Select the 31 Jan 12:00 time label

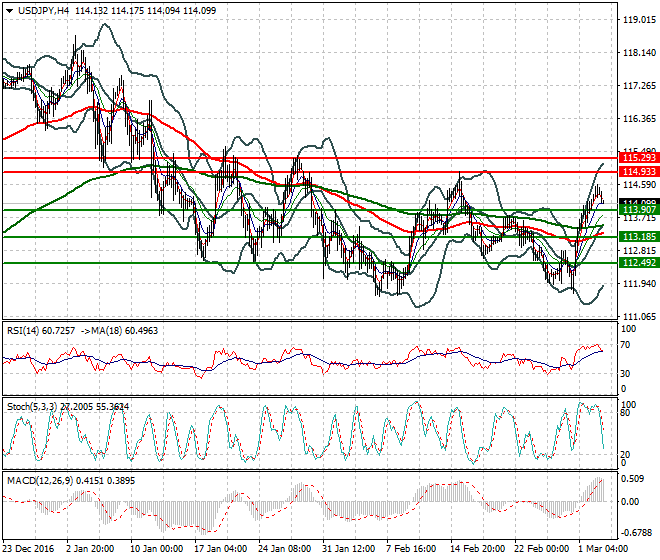tap(349, 549)
